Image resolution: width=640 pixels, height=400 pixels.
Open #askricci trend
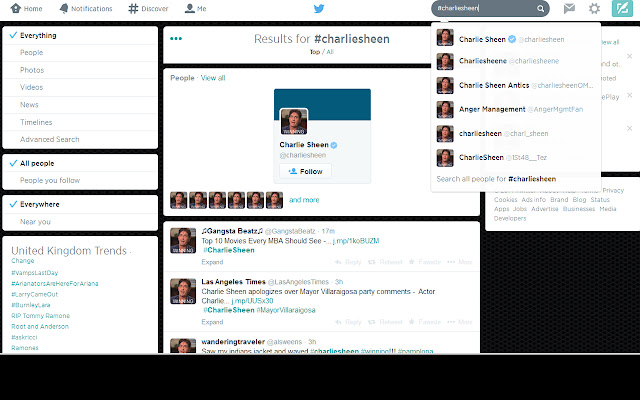point(24,337)
